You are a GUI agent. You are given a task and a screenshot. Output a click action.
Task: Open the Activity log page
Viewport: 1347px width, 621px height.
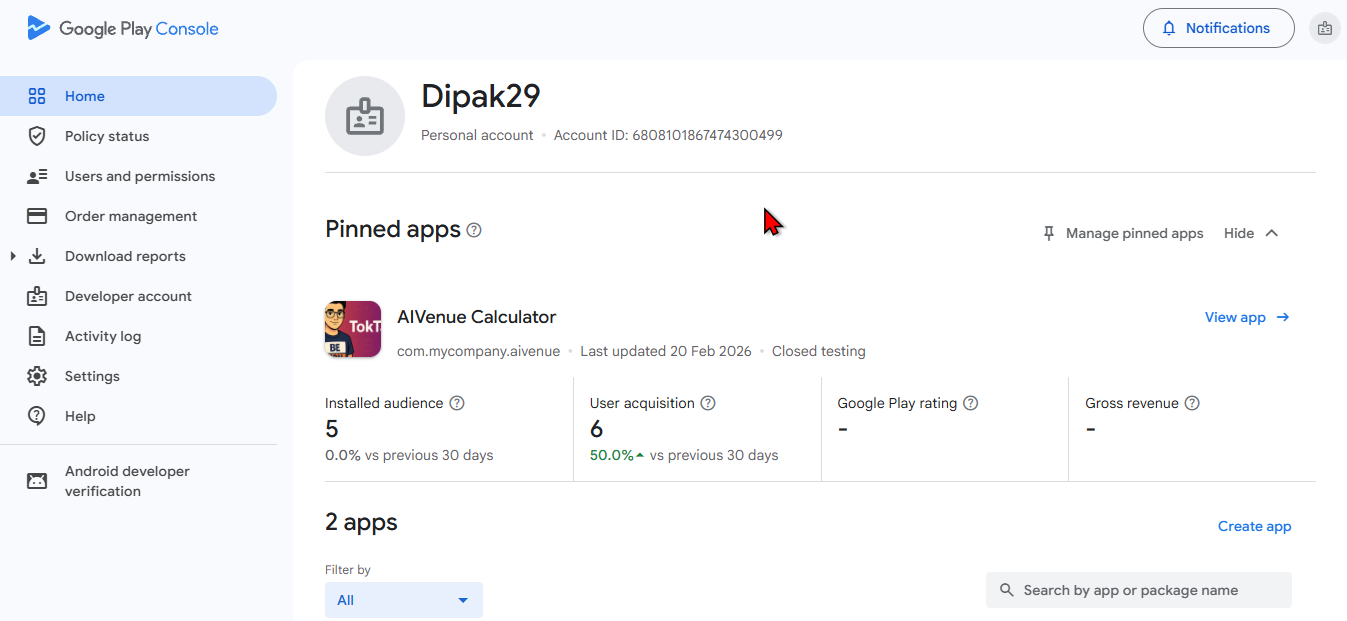[103, 336]
